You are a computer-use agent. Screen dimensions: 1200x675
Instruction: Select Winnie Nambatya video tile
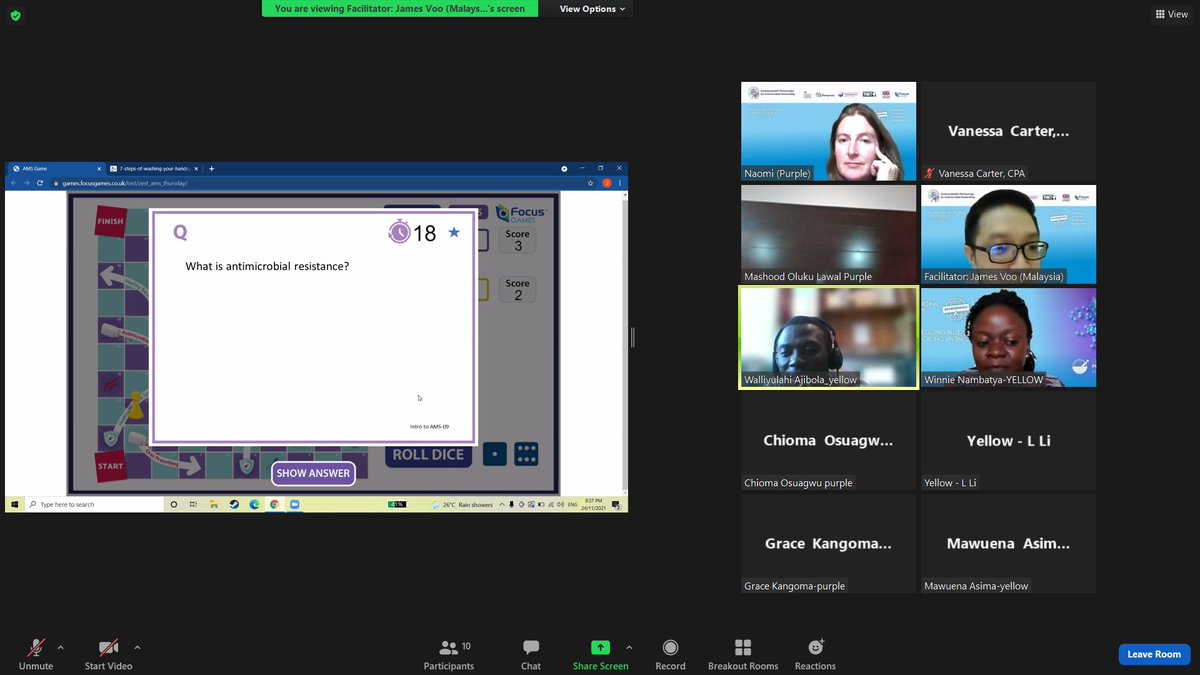tap(1008, 338)
